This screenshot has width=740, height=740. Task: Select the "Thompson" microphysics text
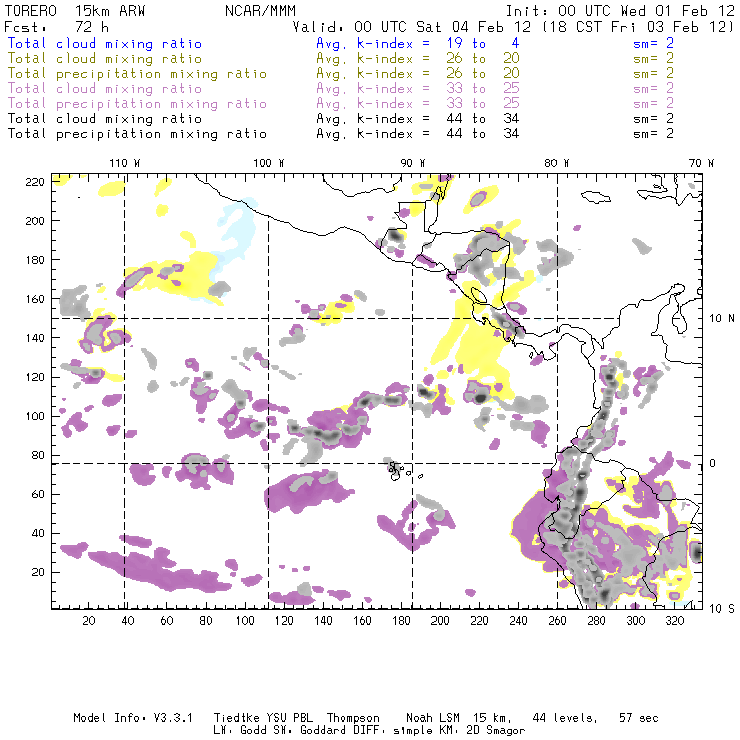pyautogui.click(x=353, y=718)
